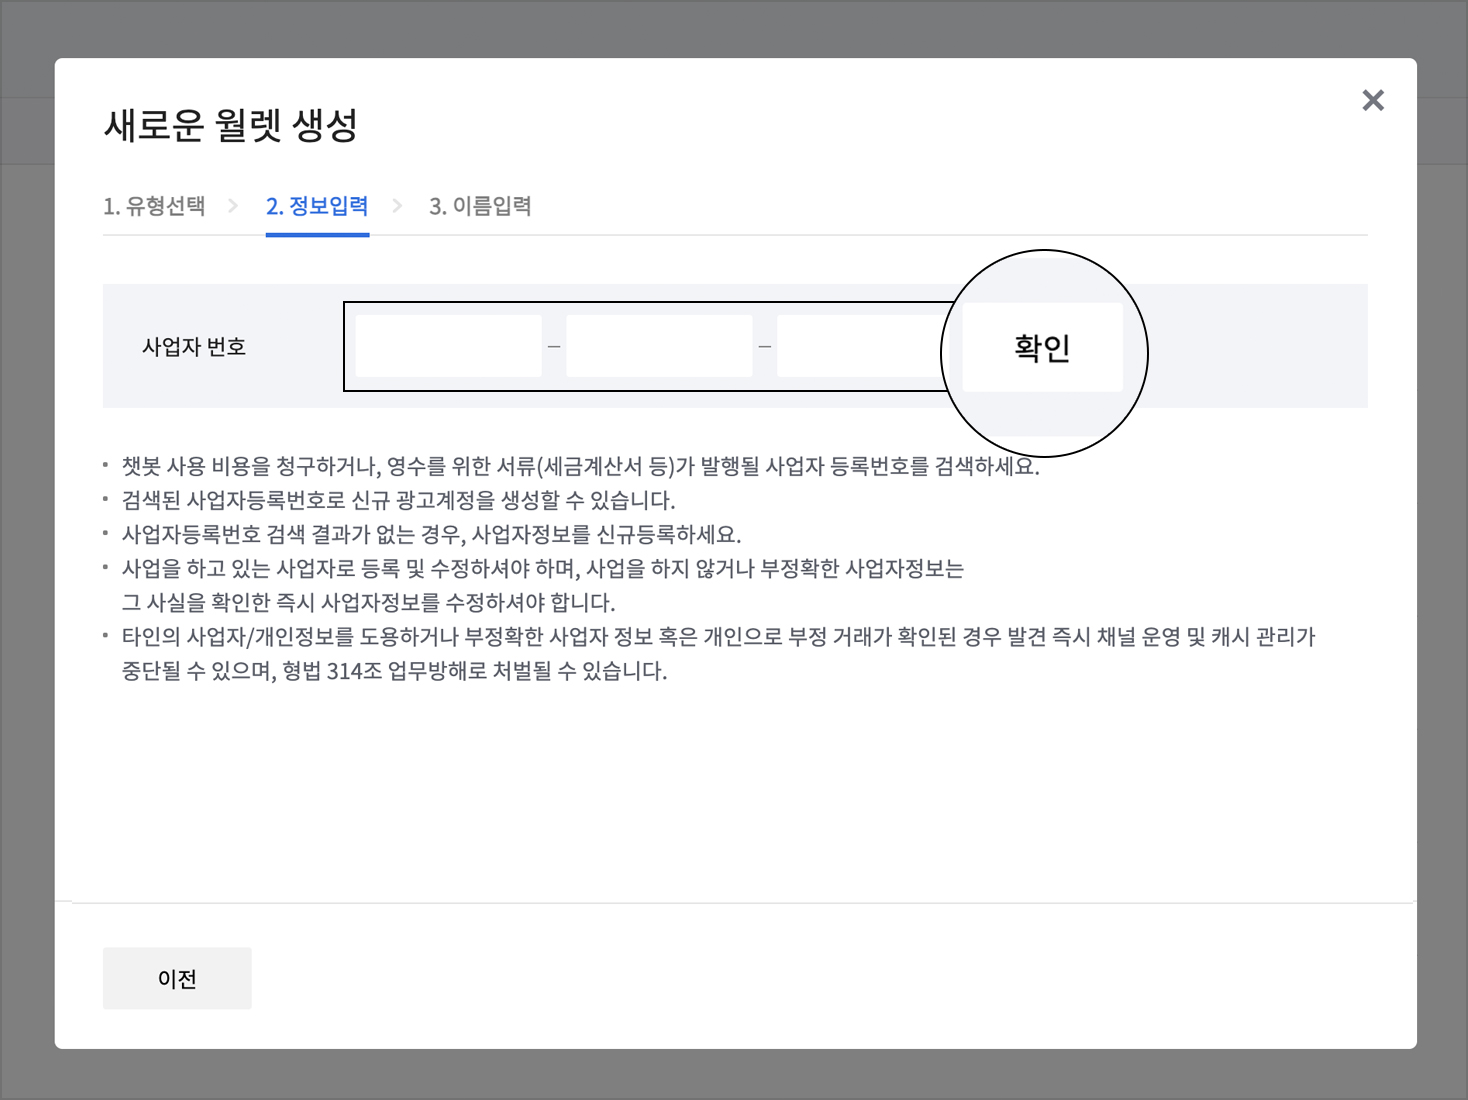Click the chevron after 1. 유형선택

233,206
